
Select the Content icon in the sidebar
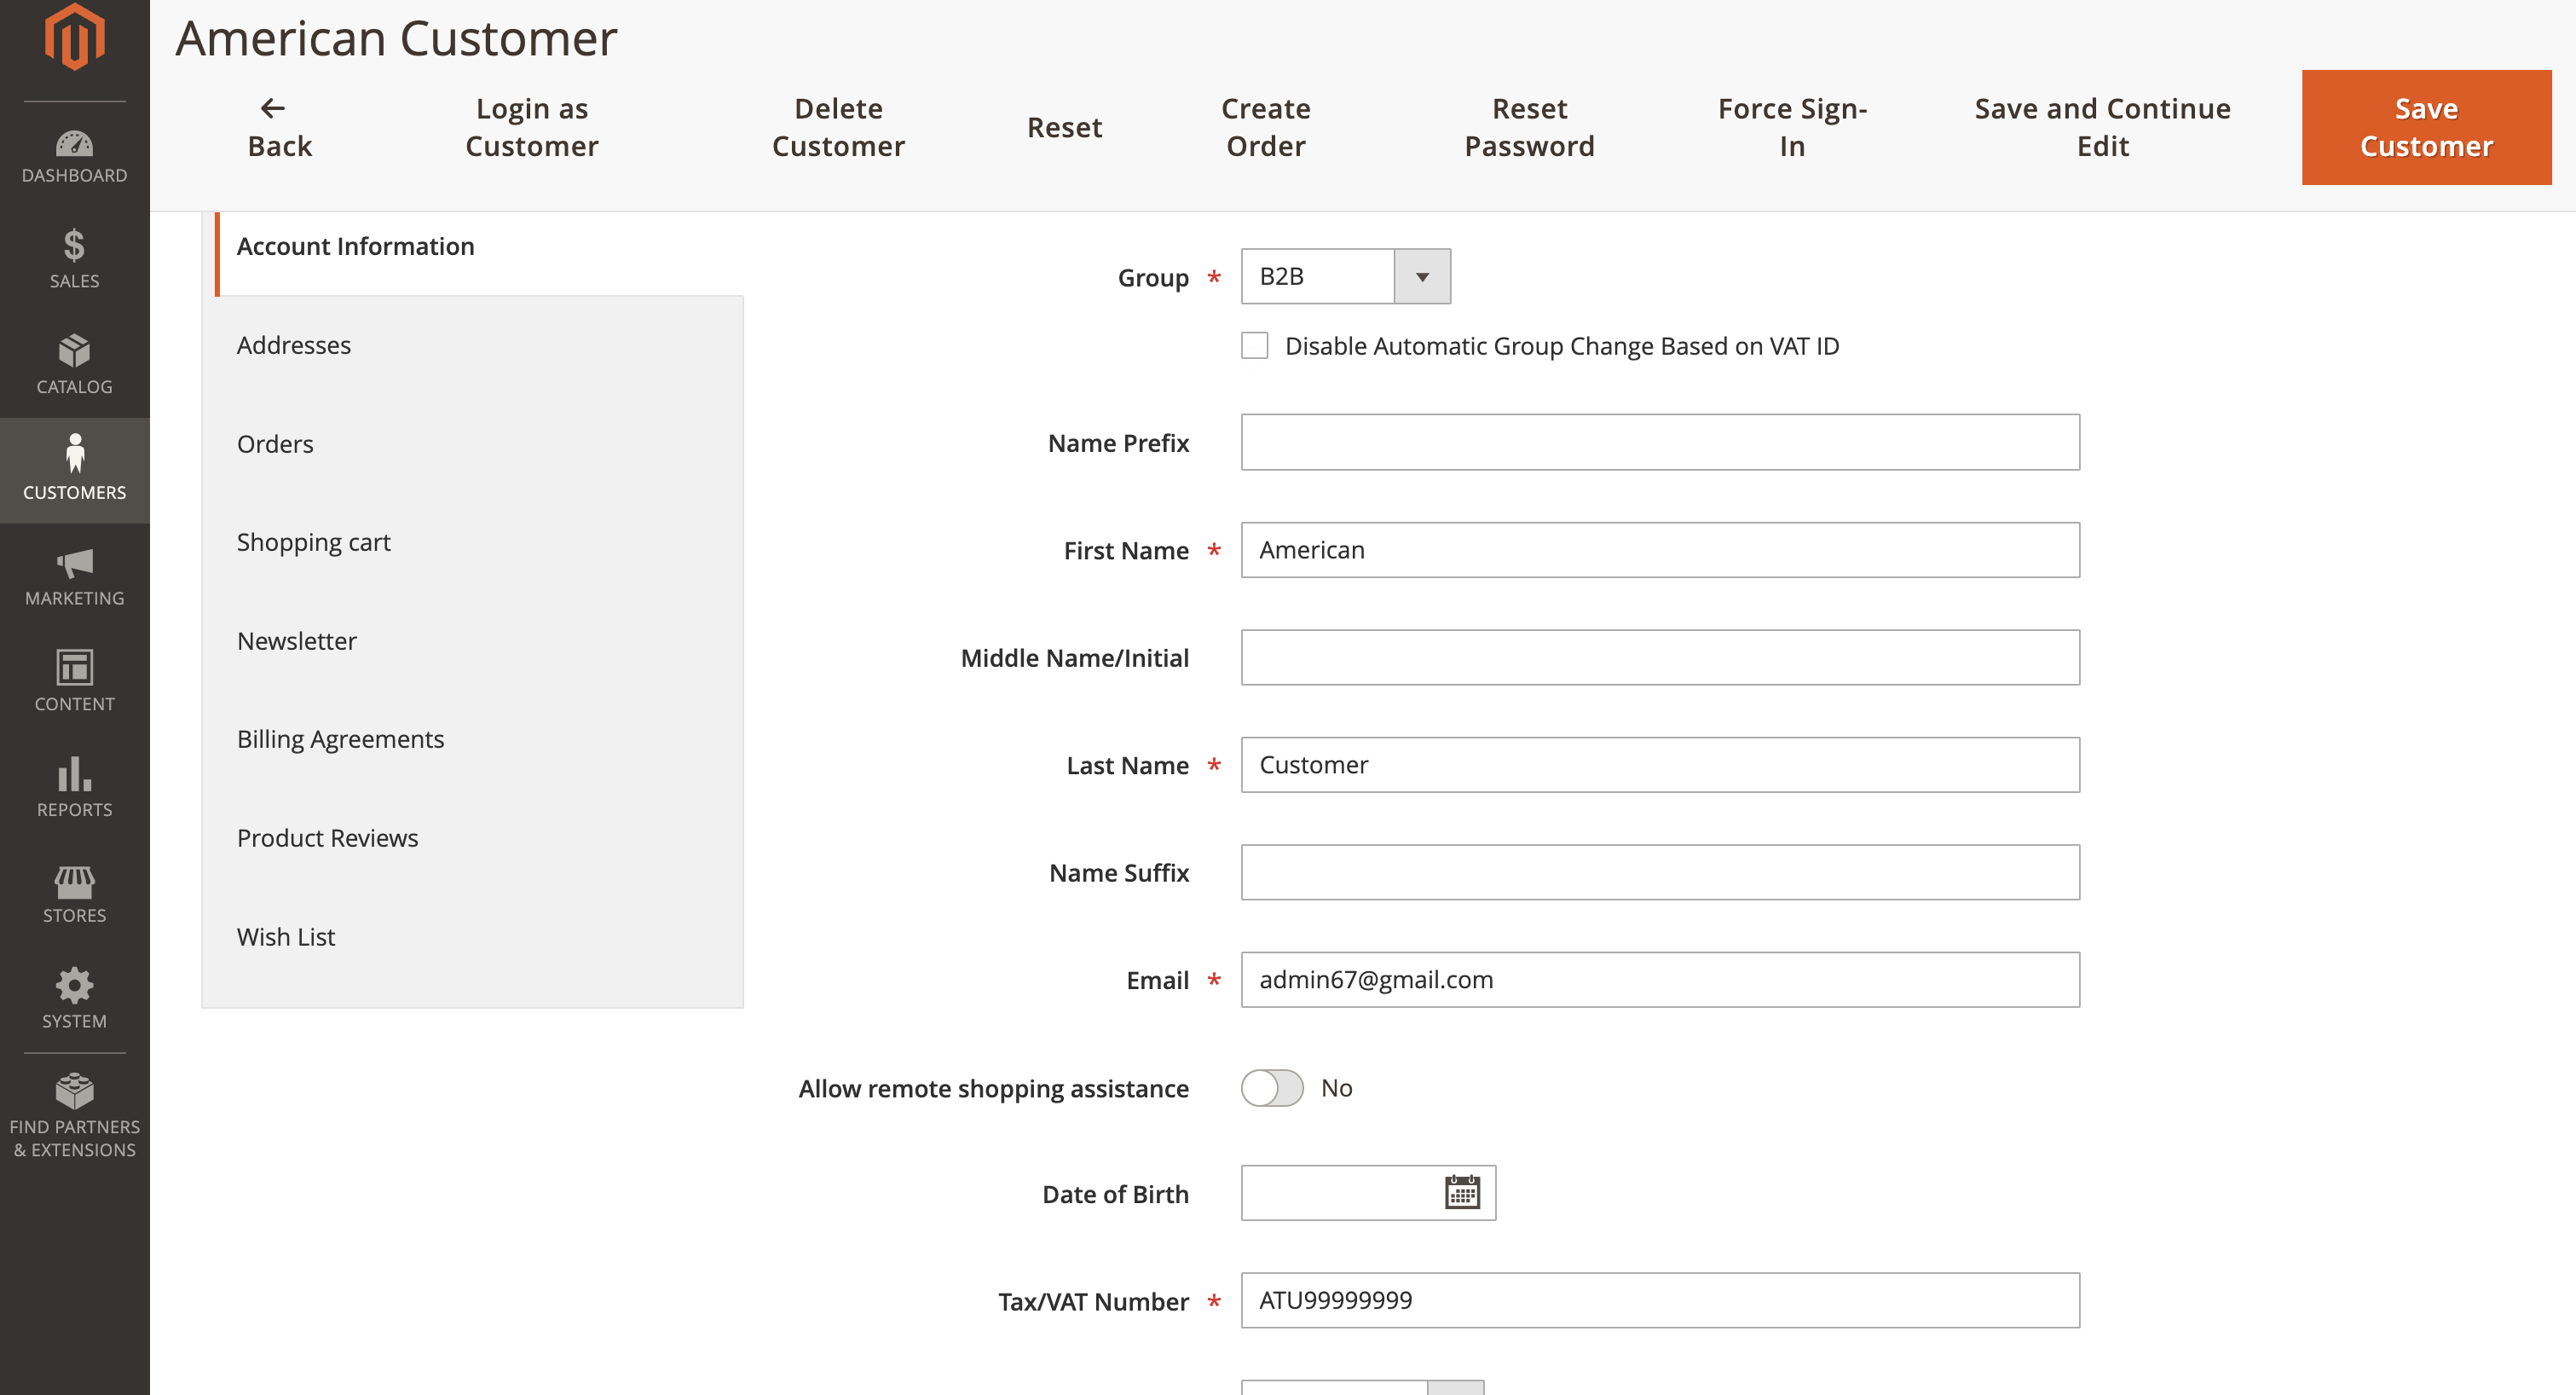click(74, 680)
